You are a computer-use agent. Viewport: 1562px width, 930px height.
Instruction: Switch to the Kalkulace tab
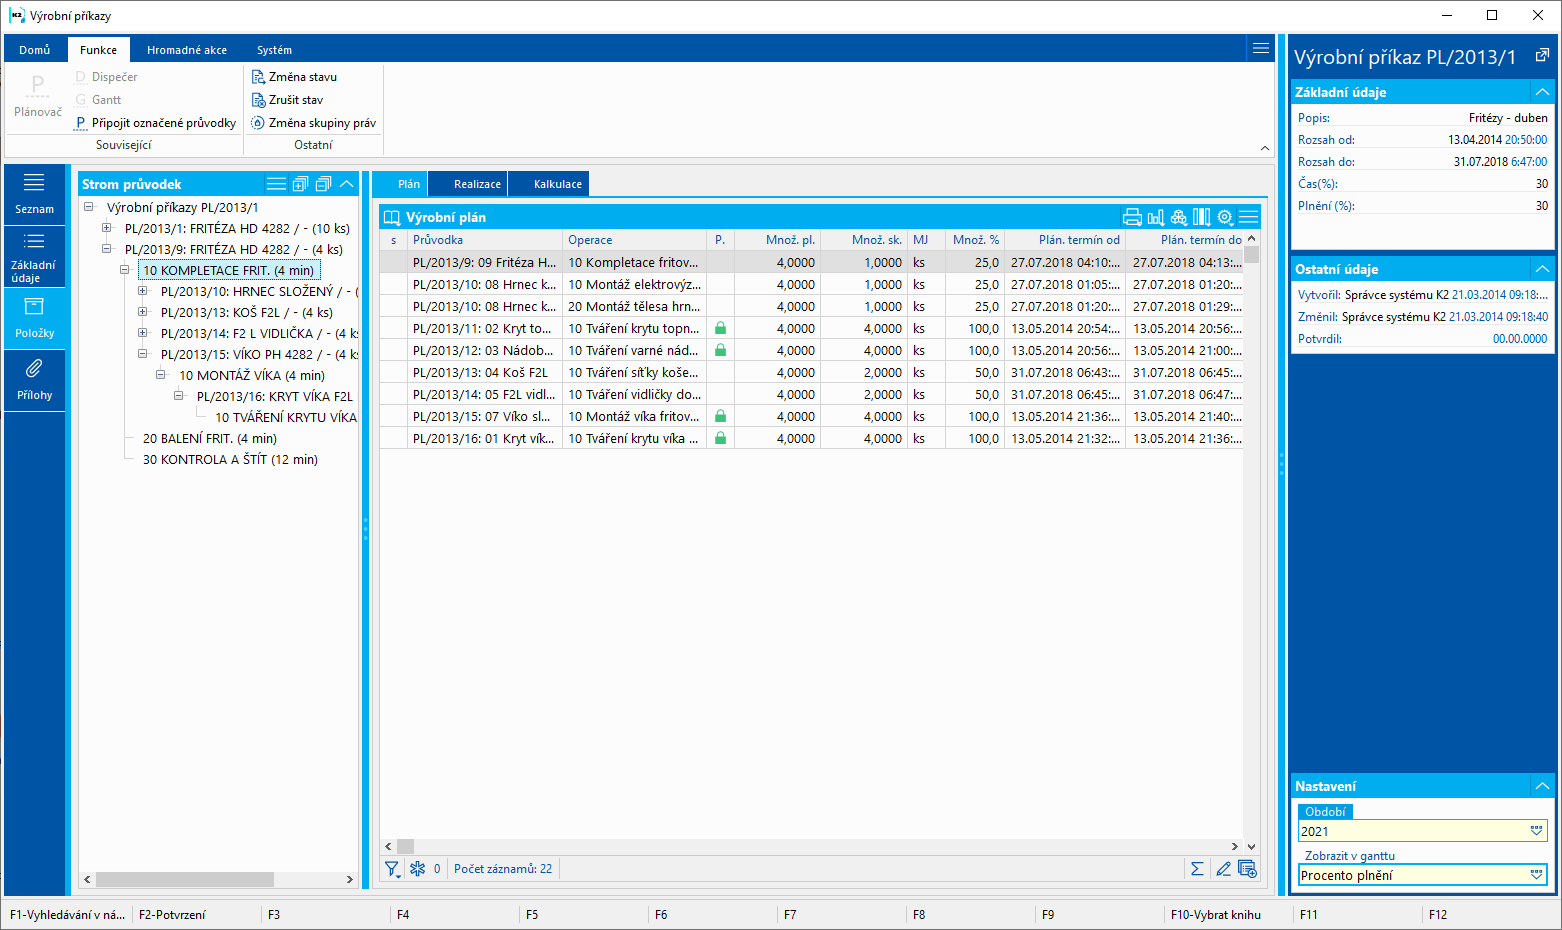pos(549,184)
